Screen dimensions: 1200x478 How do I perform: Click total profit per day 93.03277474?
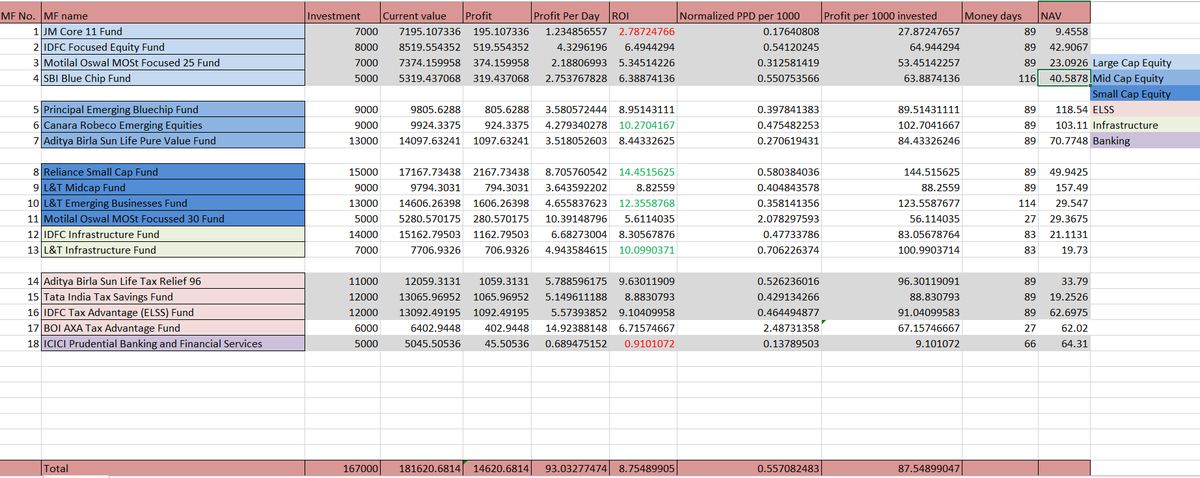[569, 468]
